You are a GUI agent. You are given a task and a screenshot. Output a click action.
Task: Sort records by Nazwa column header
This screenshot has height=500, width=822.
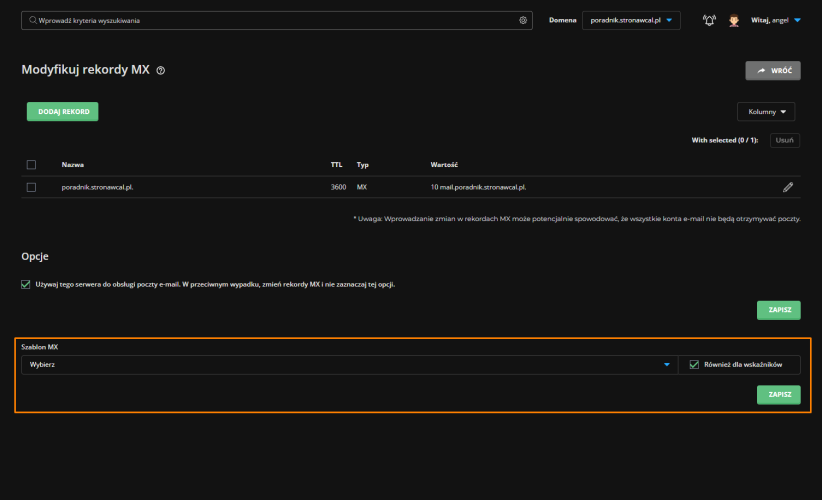(x=72, y=164)
